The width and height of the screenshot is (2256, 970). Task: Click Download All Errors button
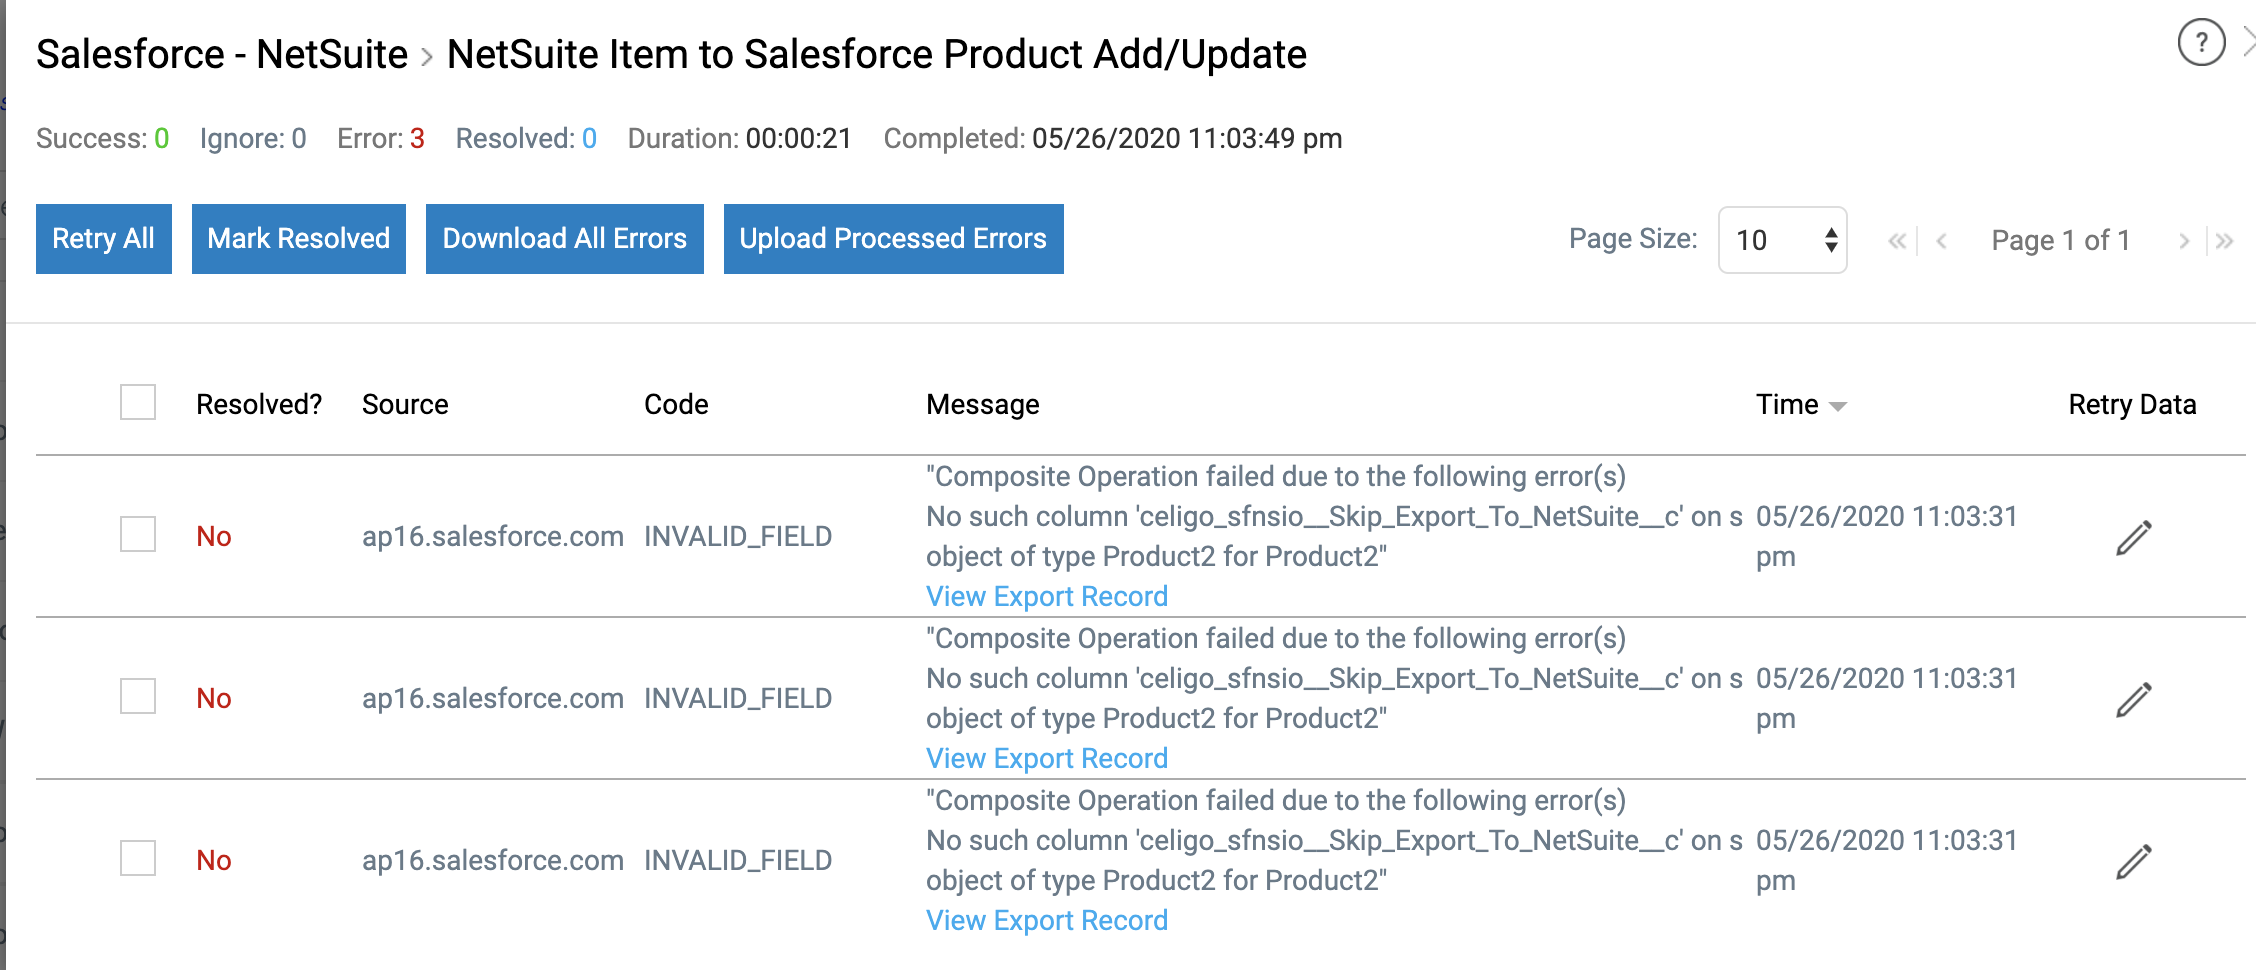(565, 239)
